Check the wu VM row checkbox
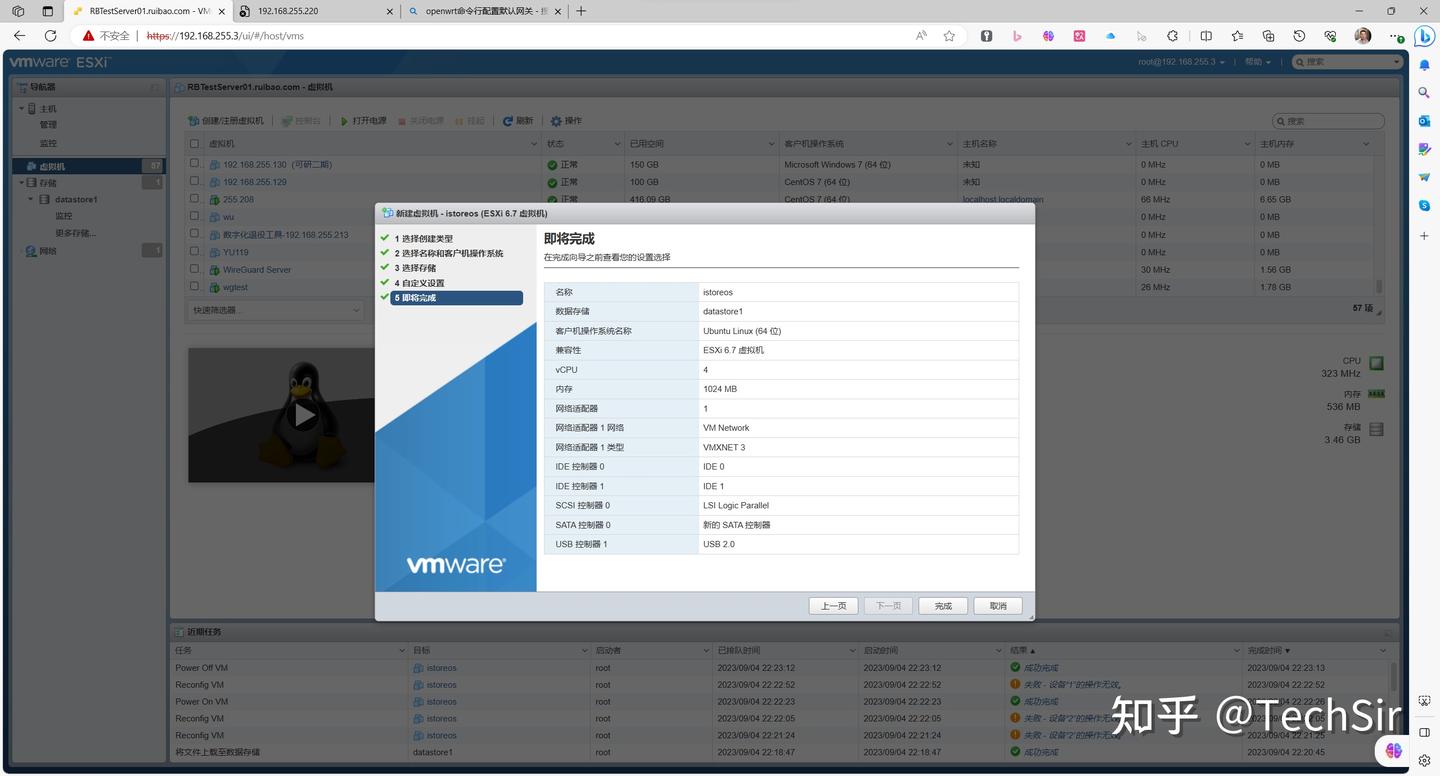Screen dimensions: 1440x776 [195, 217]
